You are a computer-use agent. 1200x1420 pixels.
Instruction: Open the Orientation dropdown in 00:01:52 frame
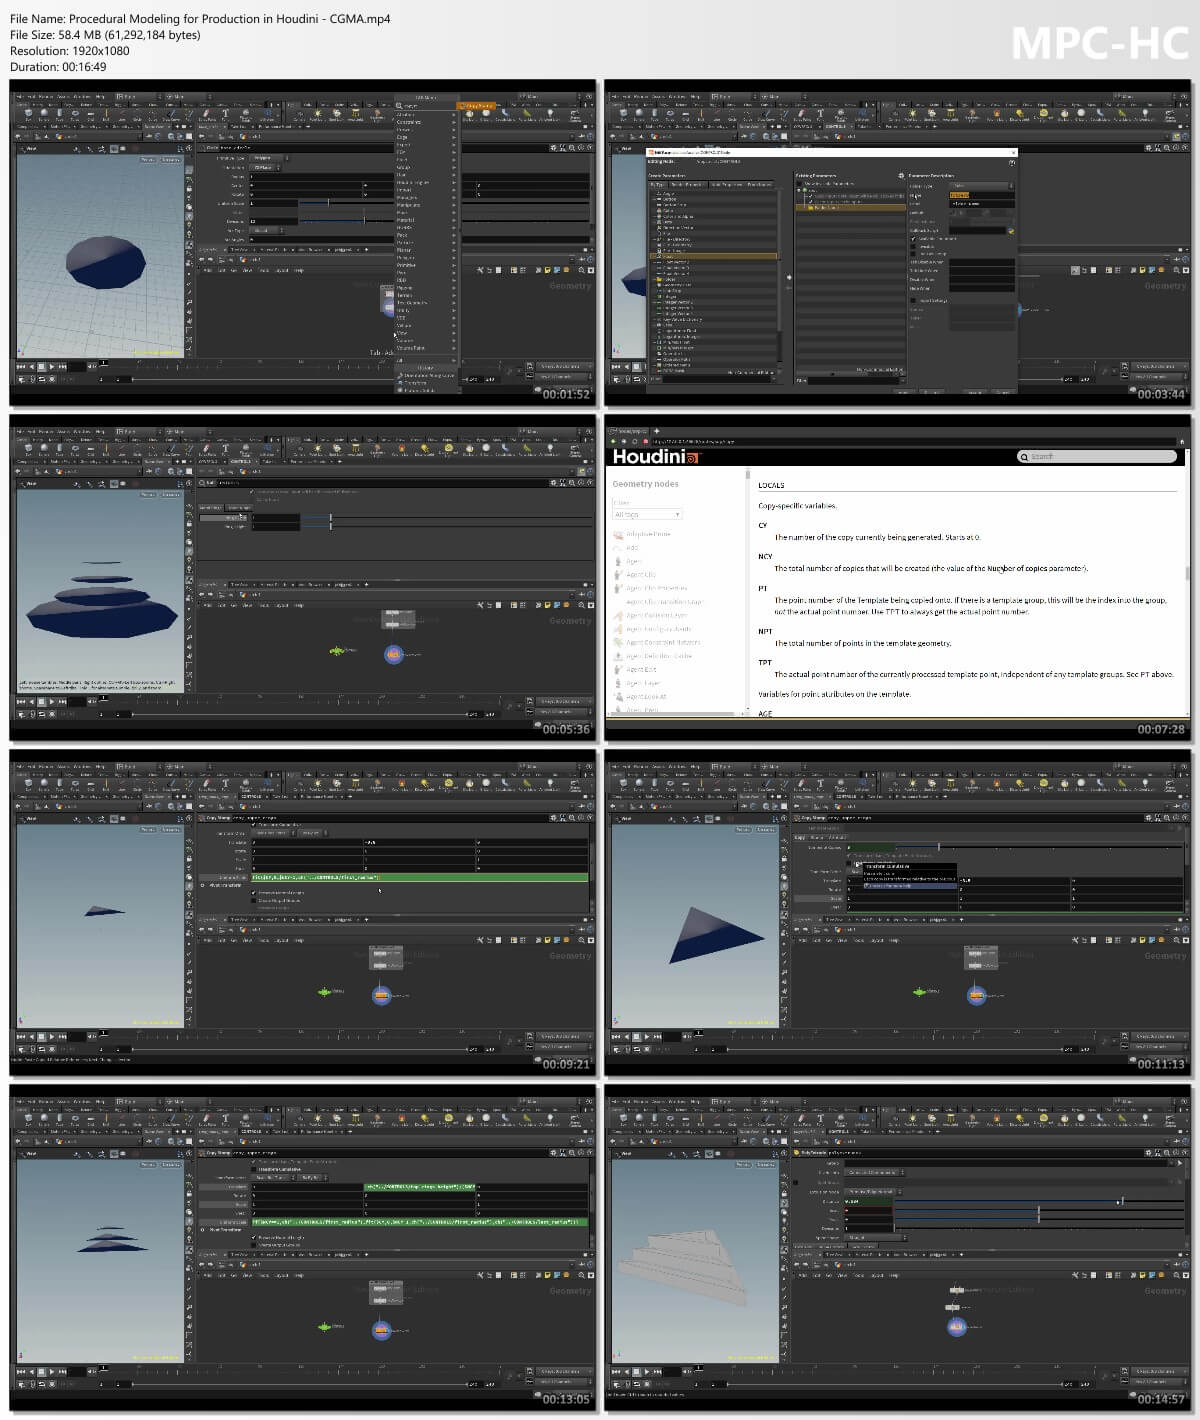tap(265, 168)
